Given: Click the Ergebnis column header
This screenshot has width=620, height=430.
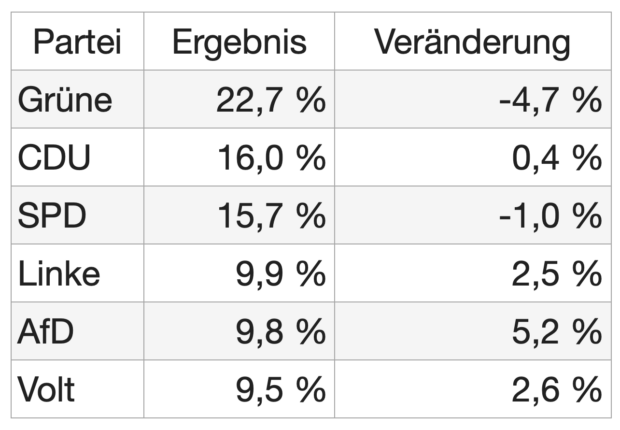Looking at the screenshot, I should coord(239,42).
